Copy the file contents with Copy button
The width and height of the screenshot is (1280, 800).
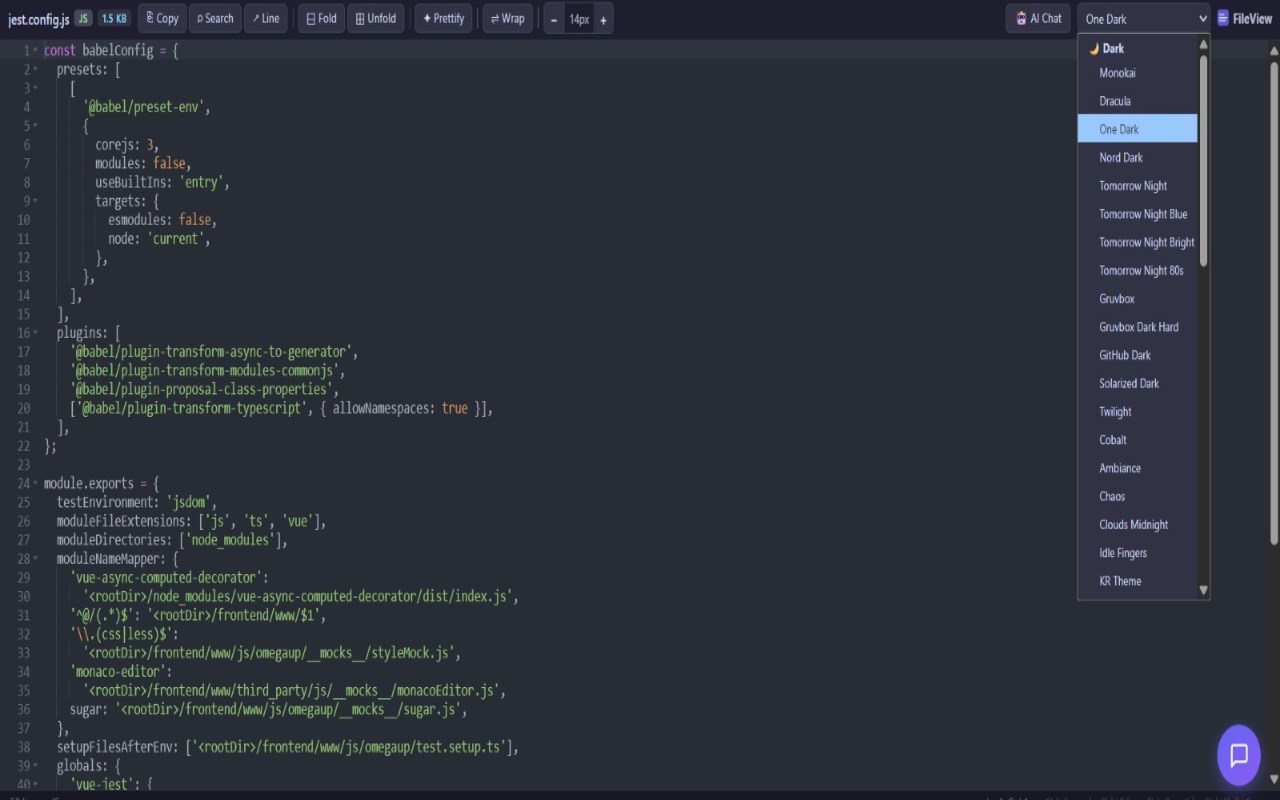162,18
